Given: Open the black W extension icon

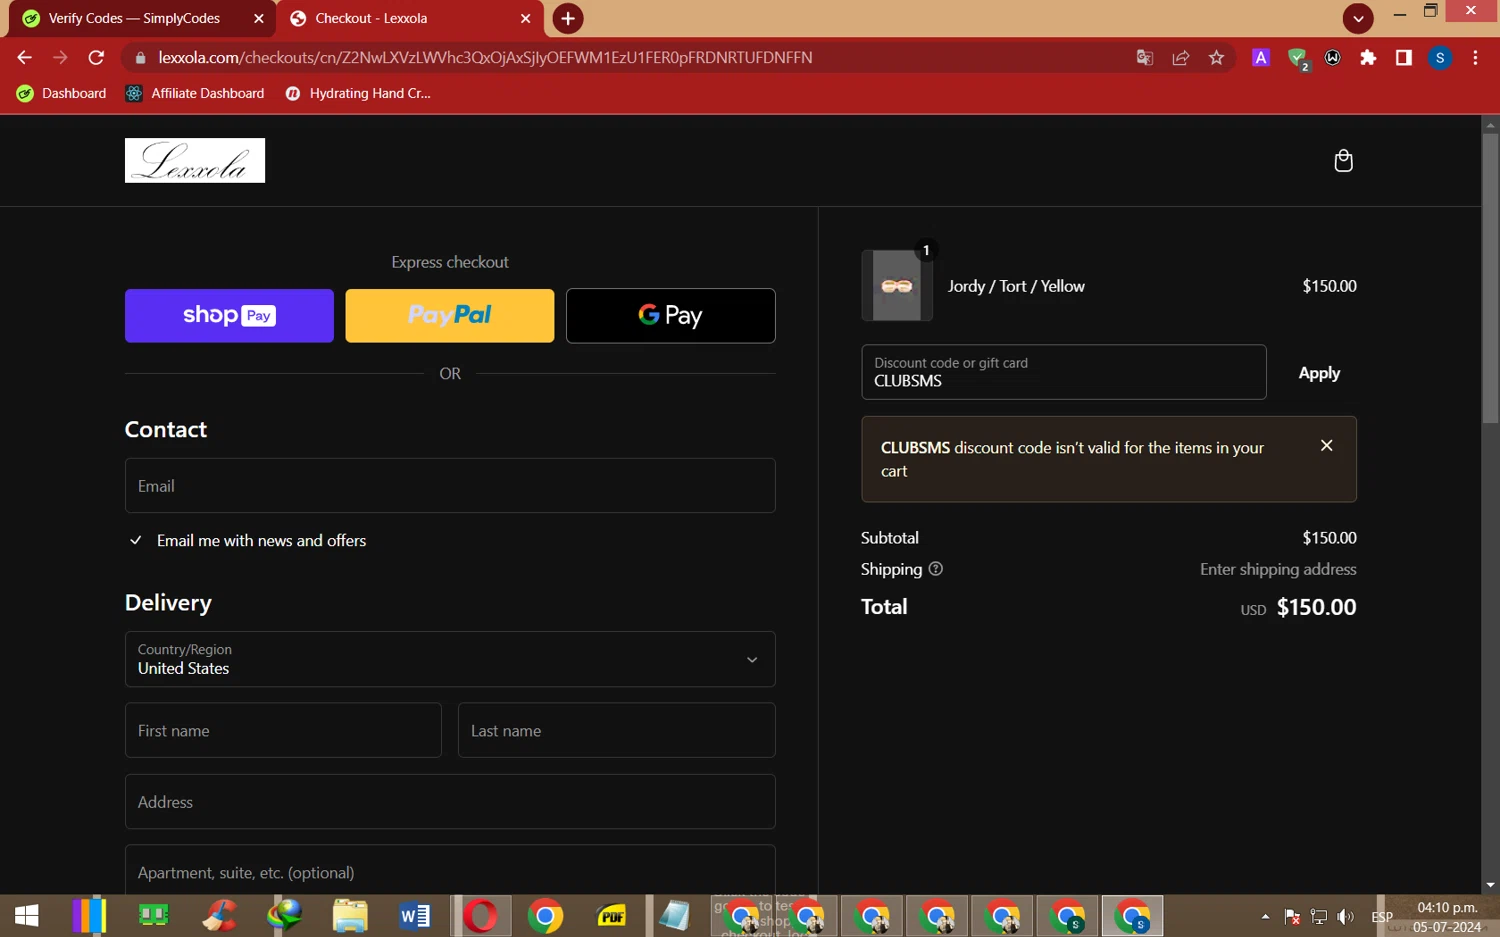Looking at the screenshot, I should coord(1333,58).
